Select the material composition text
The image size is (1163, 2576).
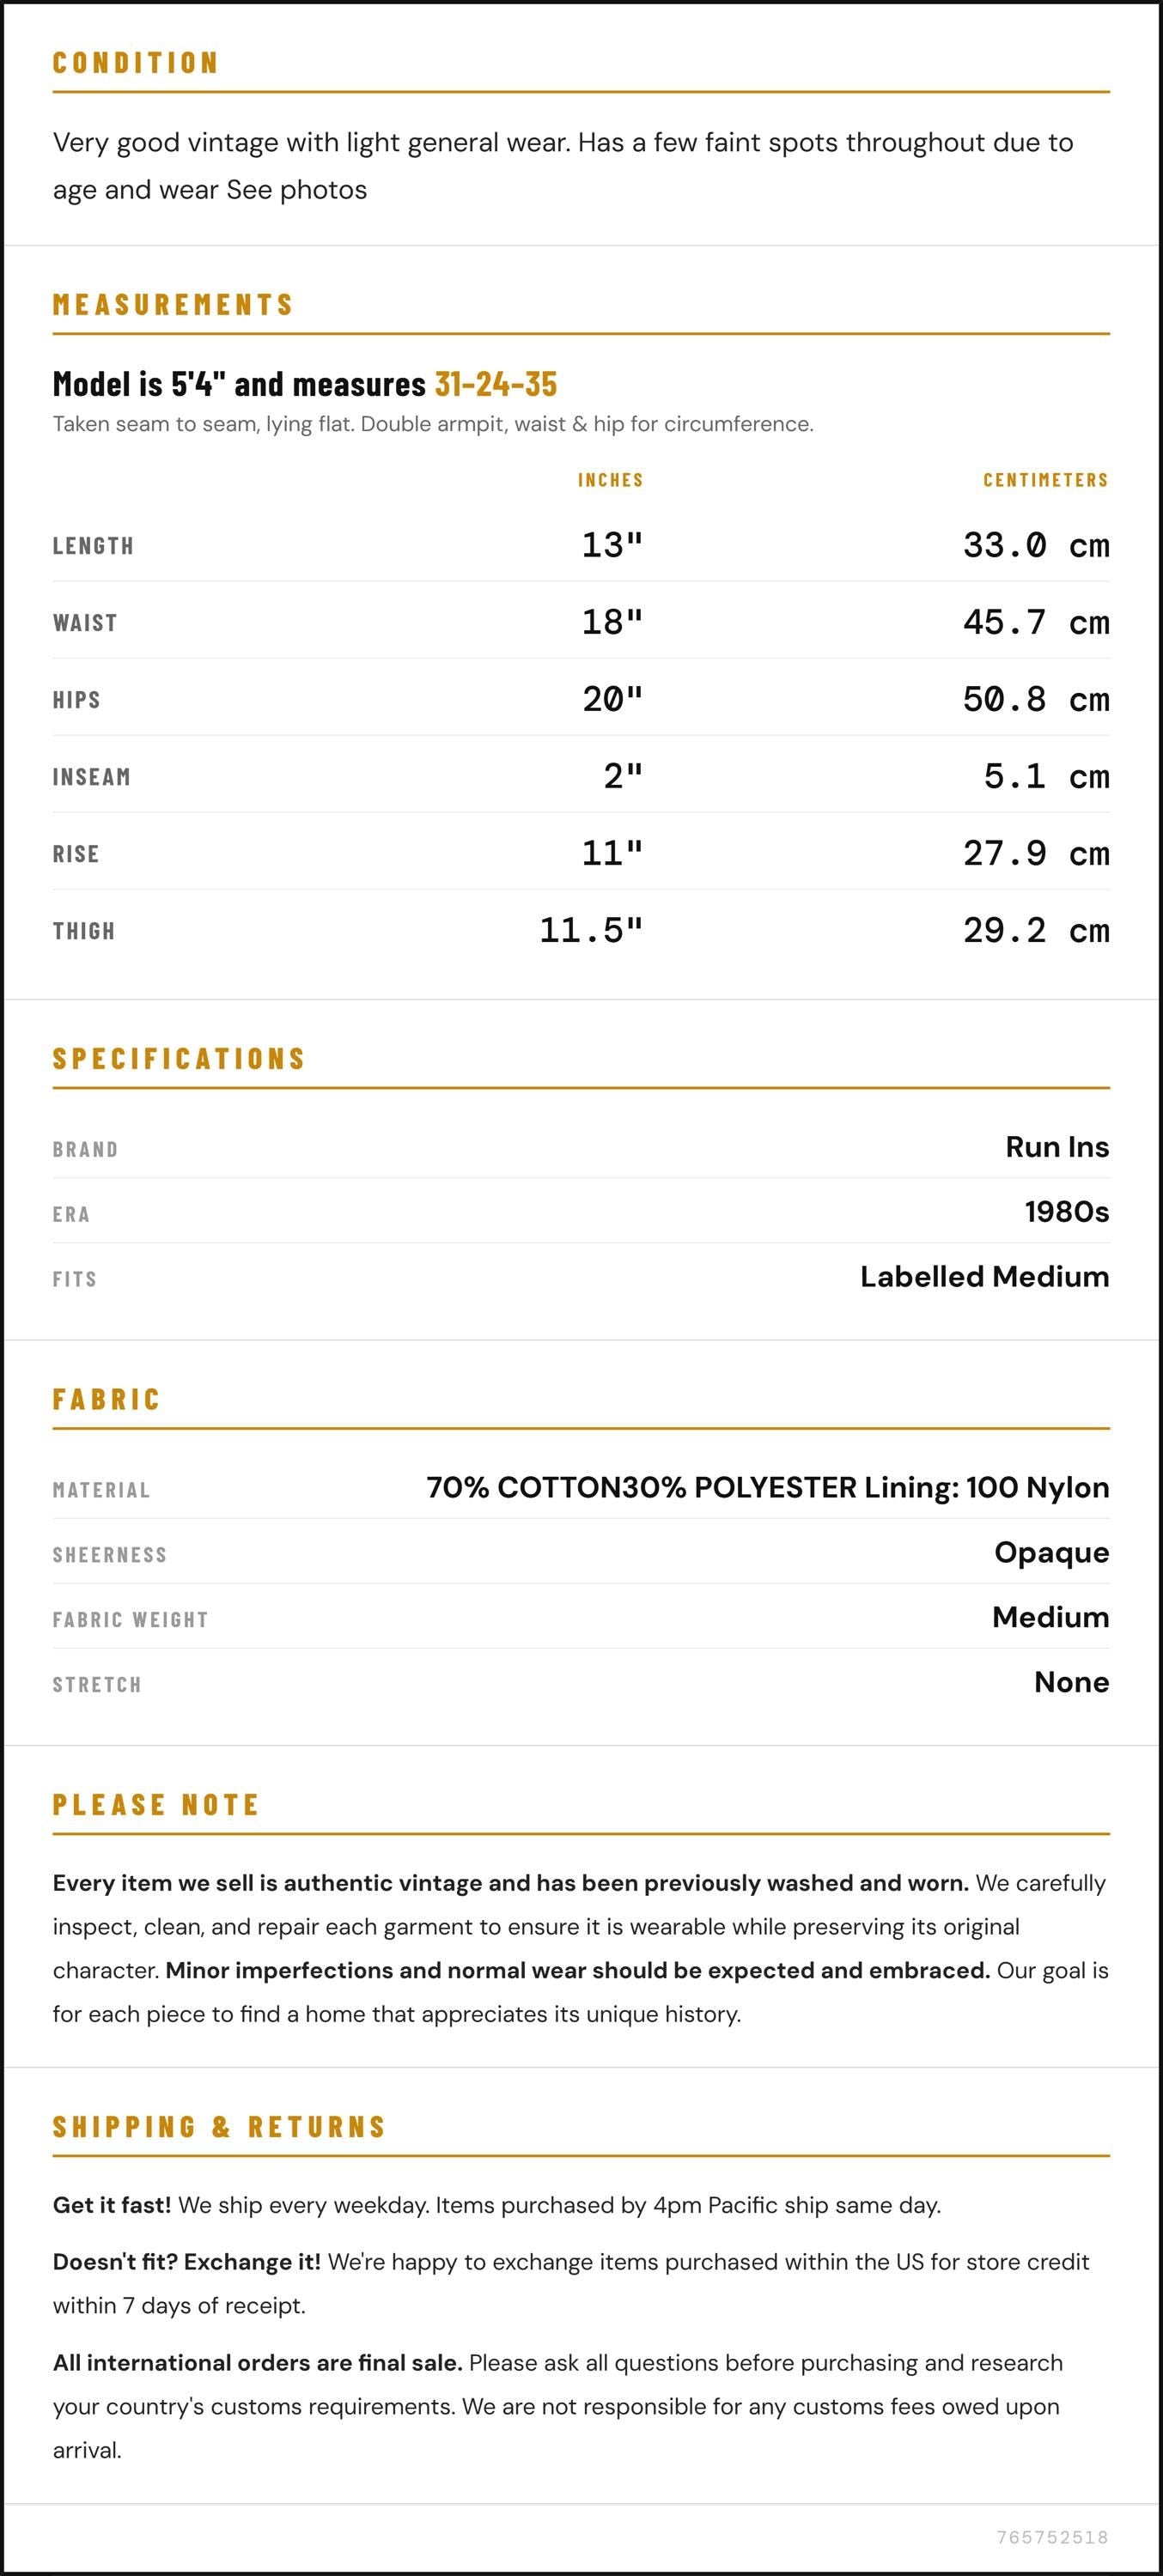[768, 1488]
